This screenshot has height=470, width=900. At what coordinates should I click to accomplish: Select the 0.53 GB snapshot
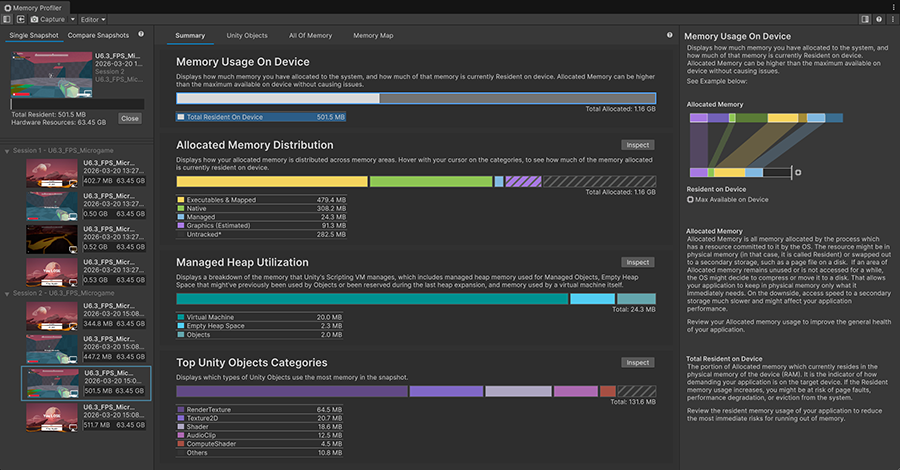[86, 272]
